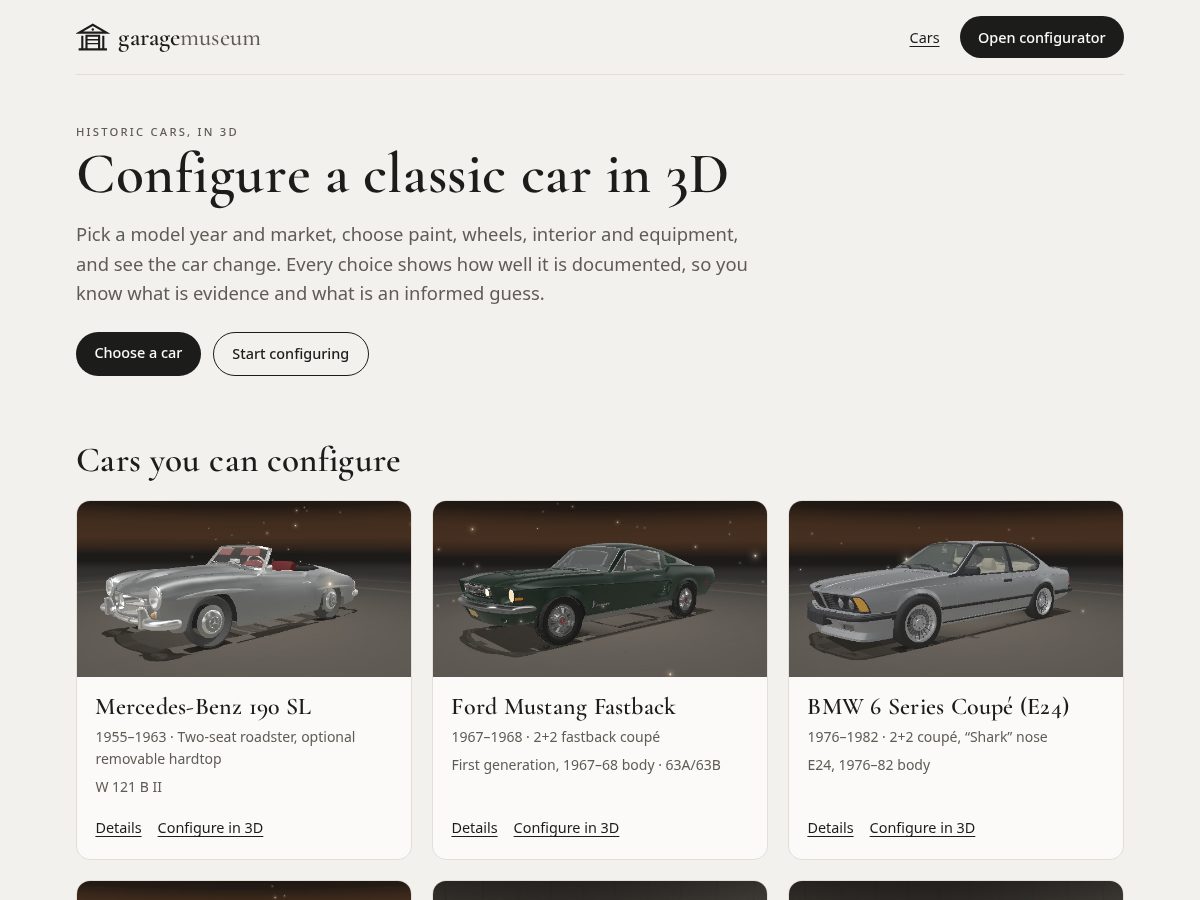Open the Mercedes-Benz 190 SL car thumbnail
This screenshot has width=1200, height=900.
[244, 589]
